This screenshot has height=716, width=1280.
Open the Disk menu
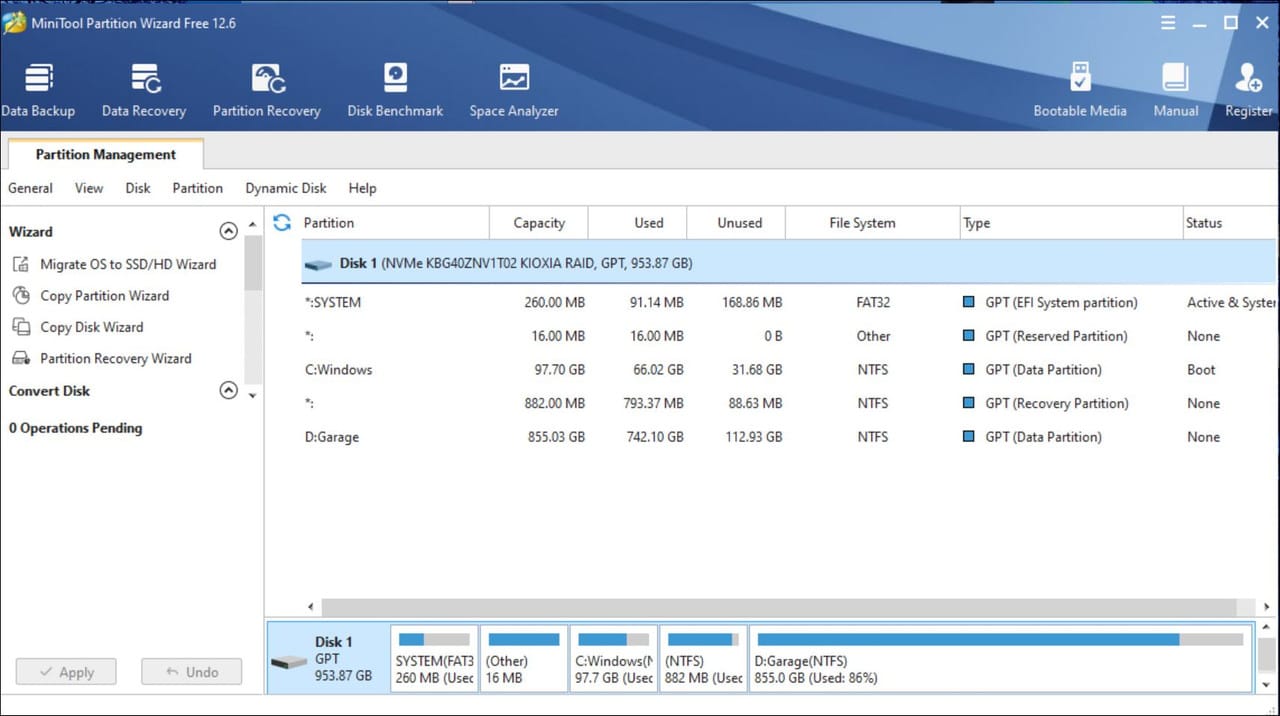point(138,188)
